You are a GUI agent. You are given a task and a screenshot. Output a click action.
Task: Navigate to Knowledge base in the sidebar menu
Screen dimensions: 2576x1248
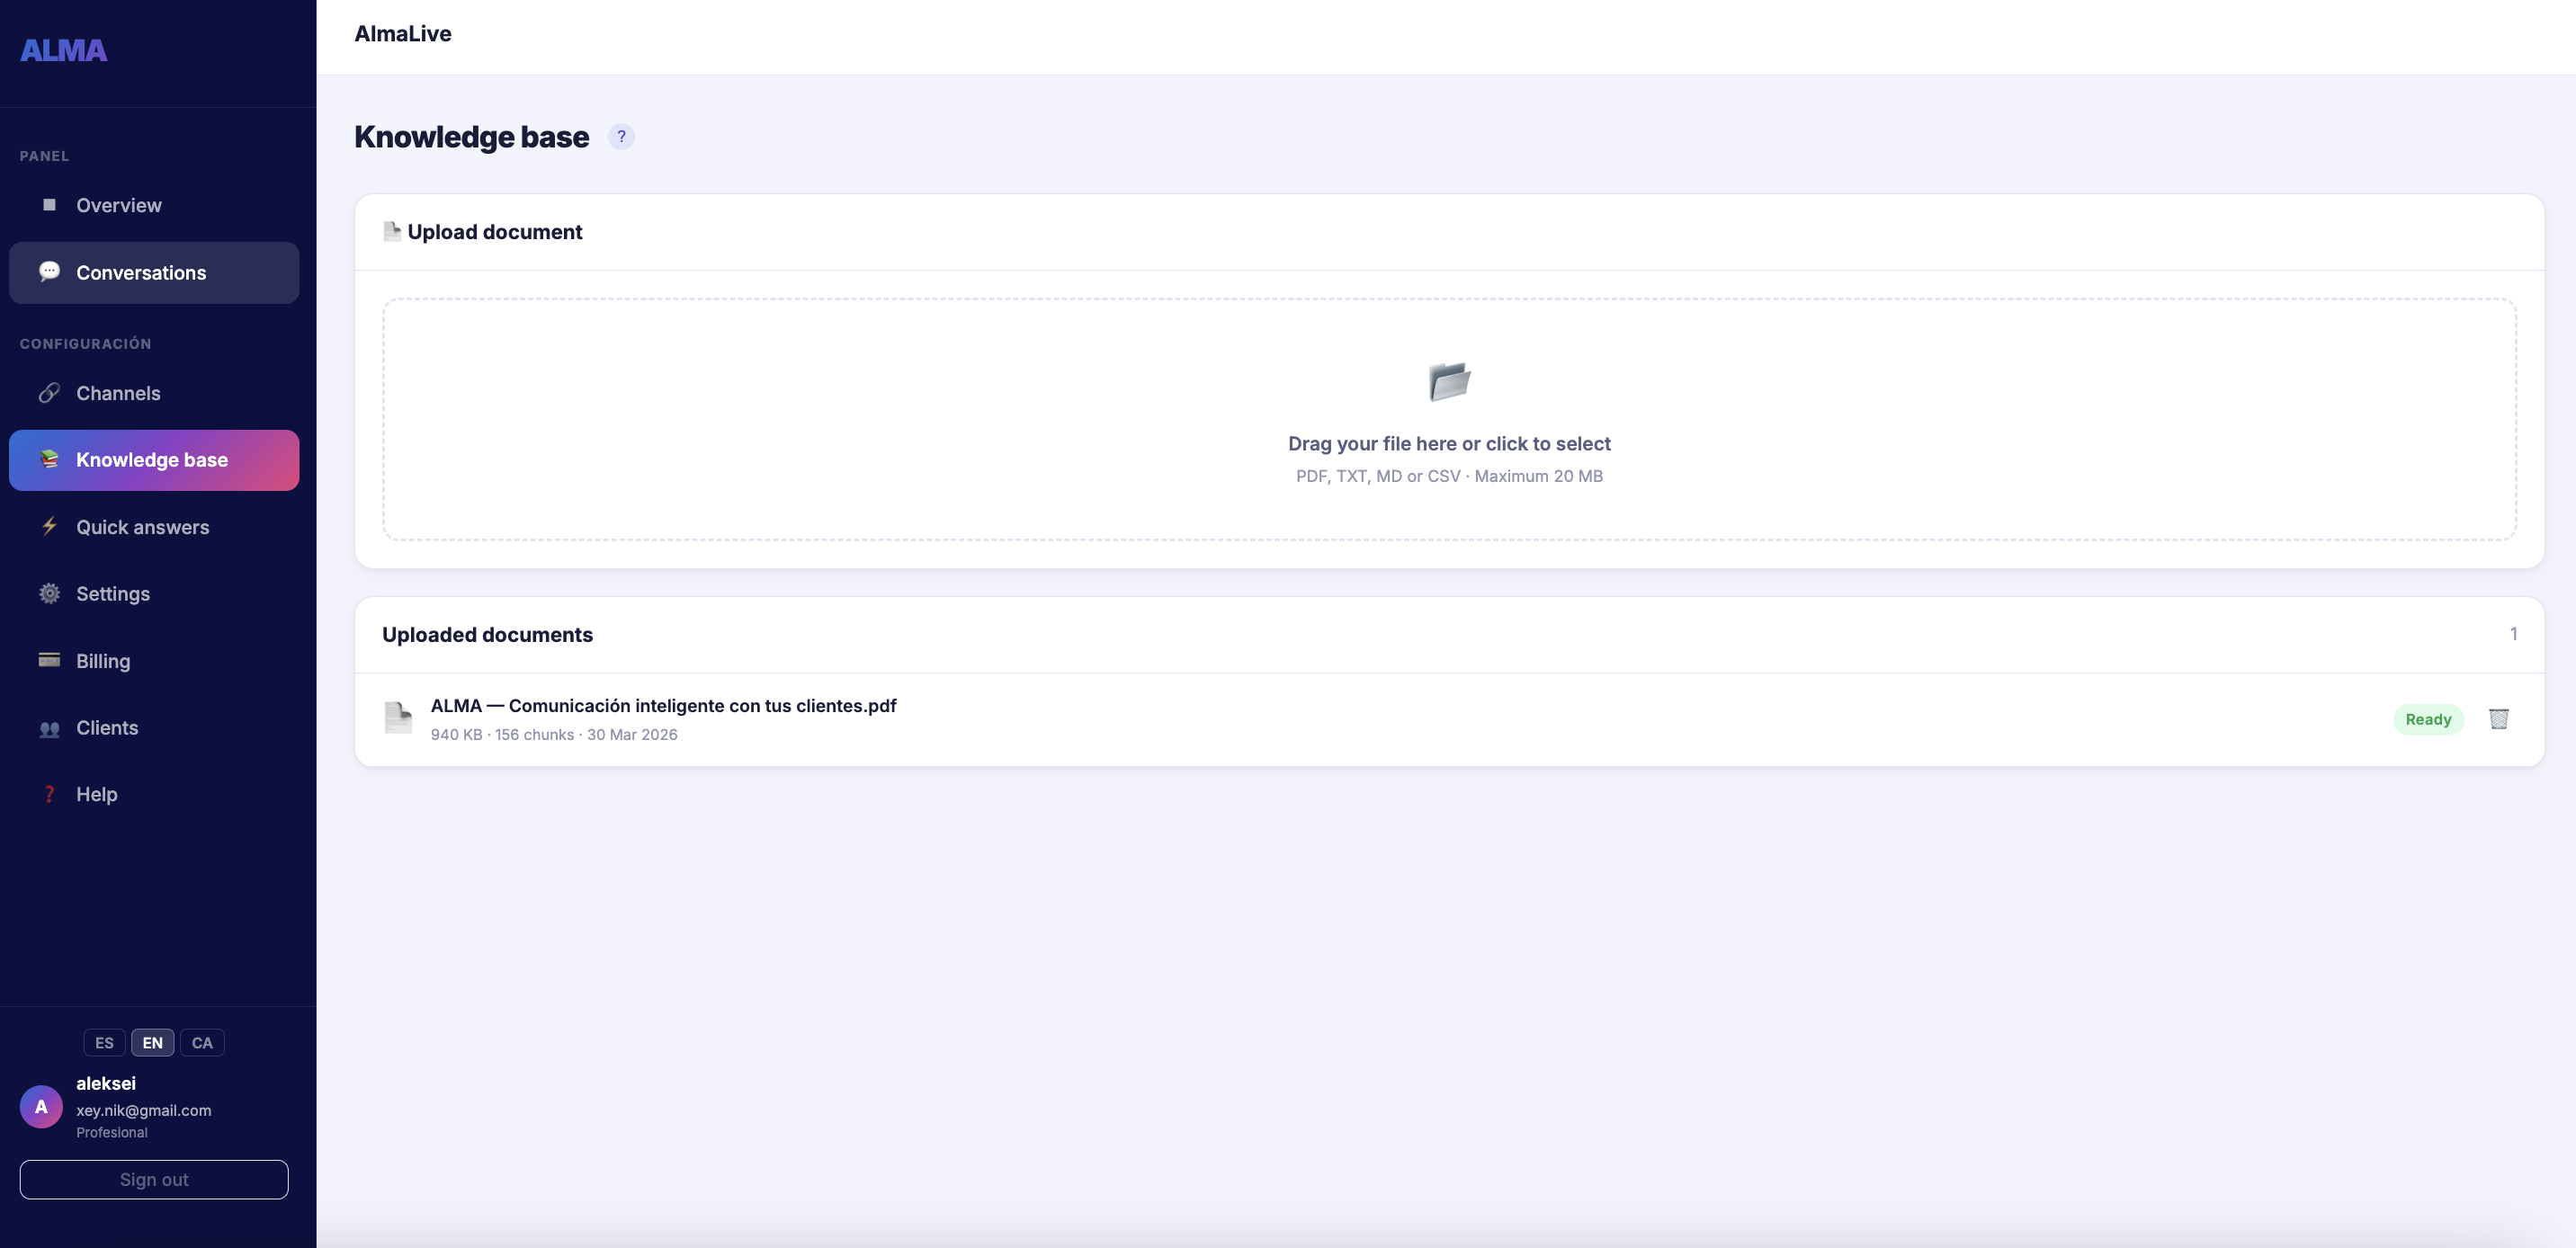point(151,460)
